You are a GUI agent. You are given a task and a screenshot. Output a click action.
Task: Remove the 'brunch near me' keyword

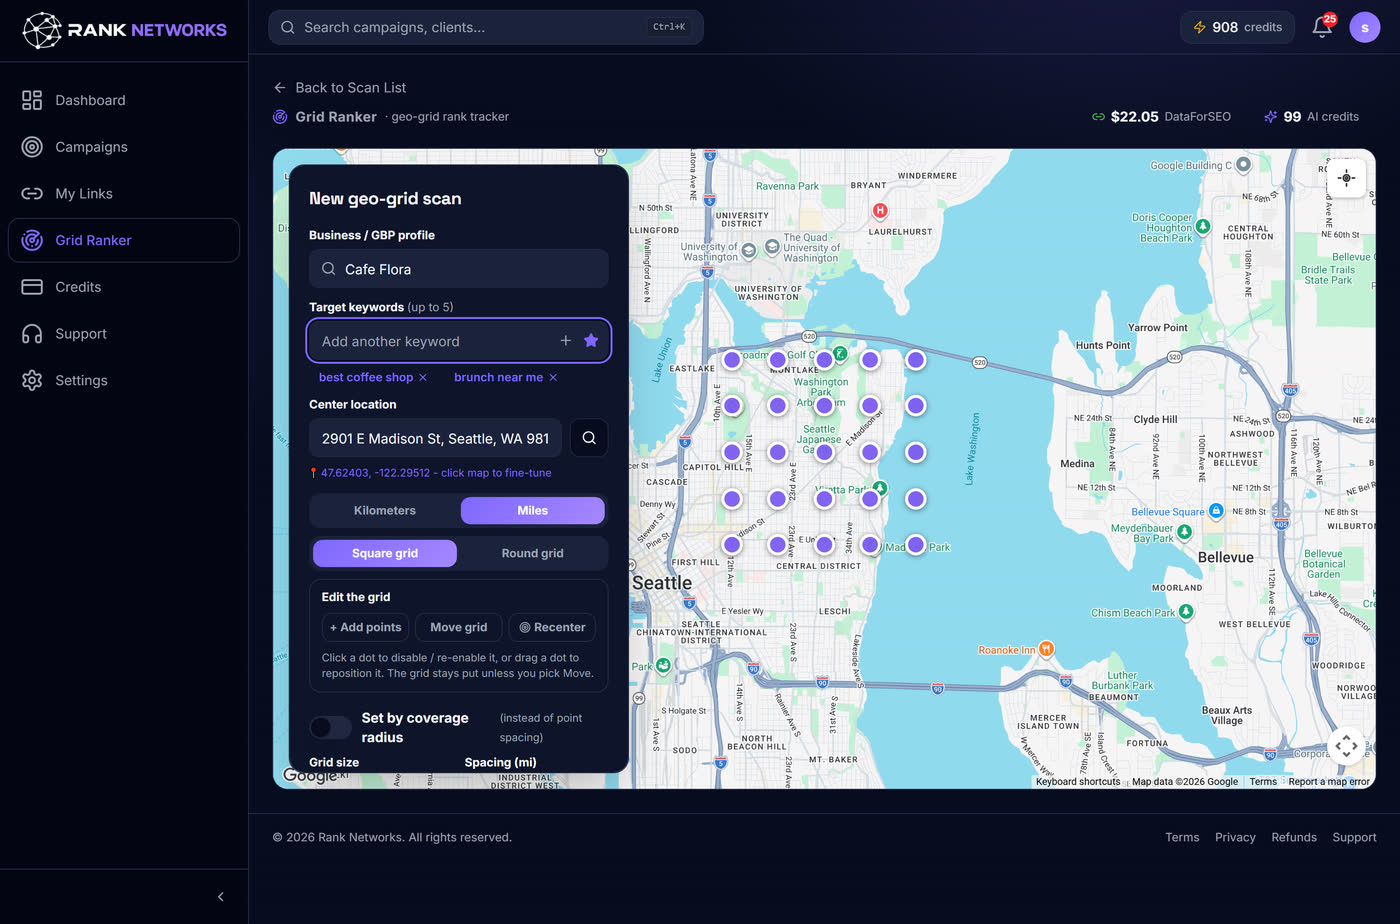553,378
